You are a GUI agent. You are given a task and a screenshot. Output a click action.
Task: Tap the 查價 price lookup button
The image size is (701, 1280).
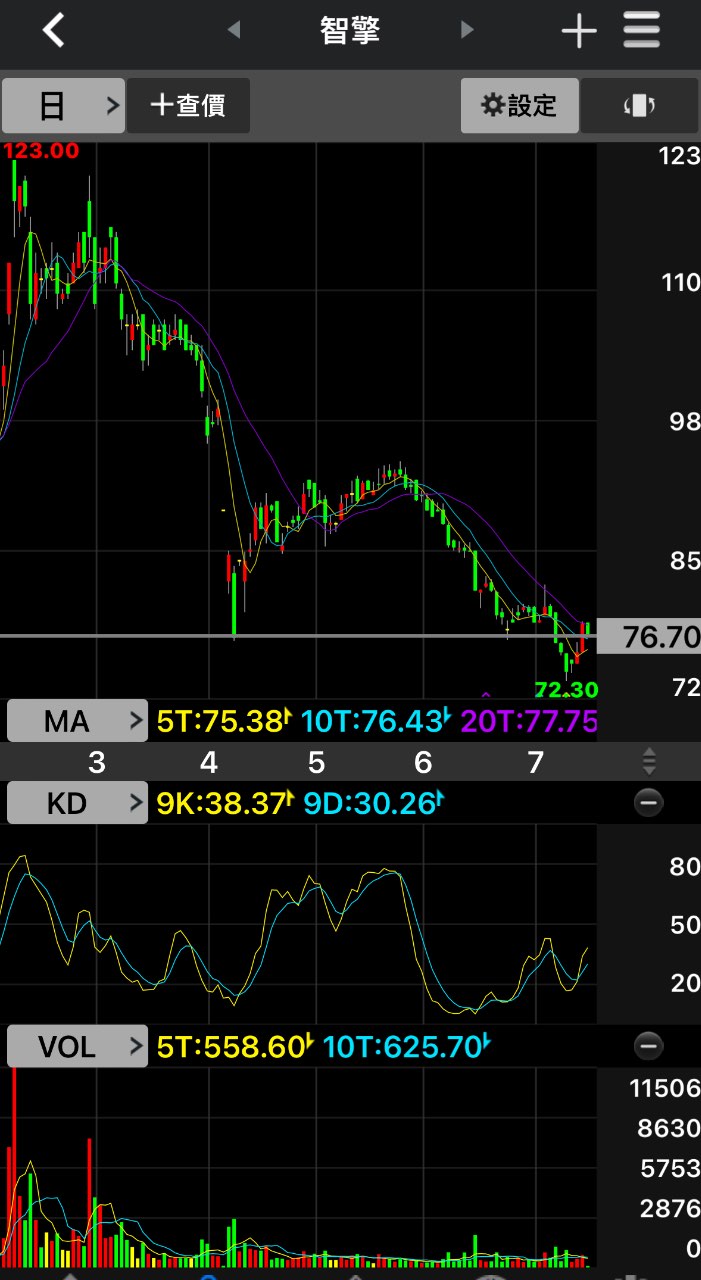(188, 105)
